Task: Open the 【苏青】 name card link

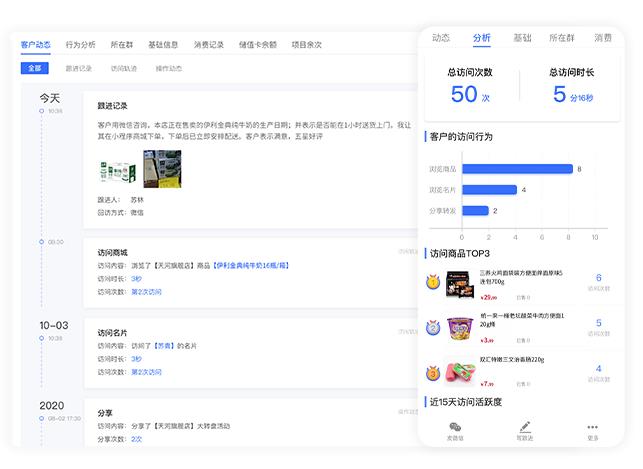Action: coord(164,346)
